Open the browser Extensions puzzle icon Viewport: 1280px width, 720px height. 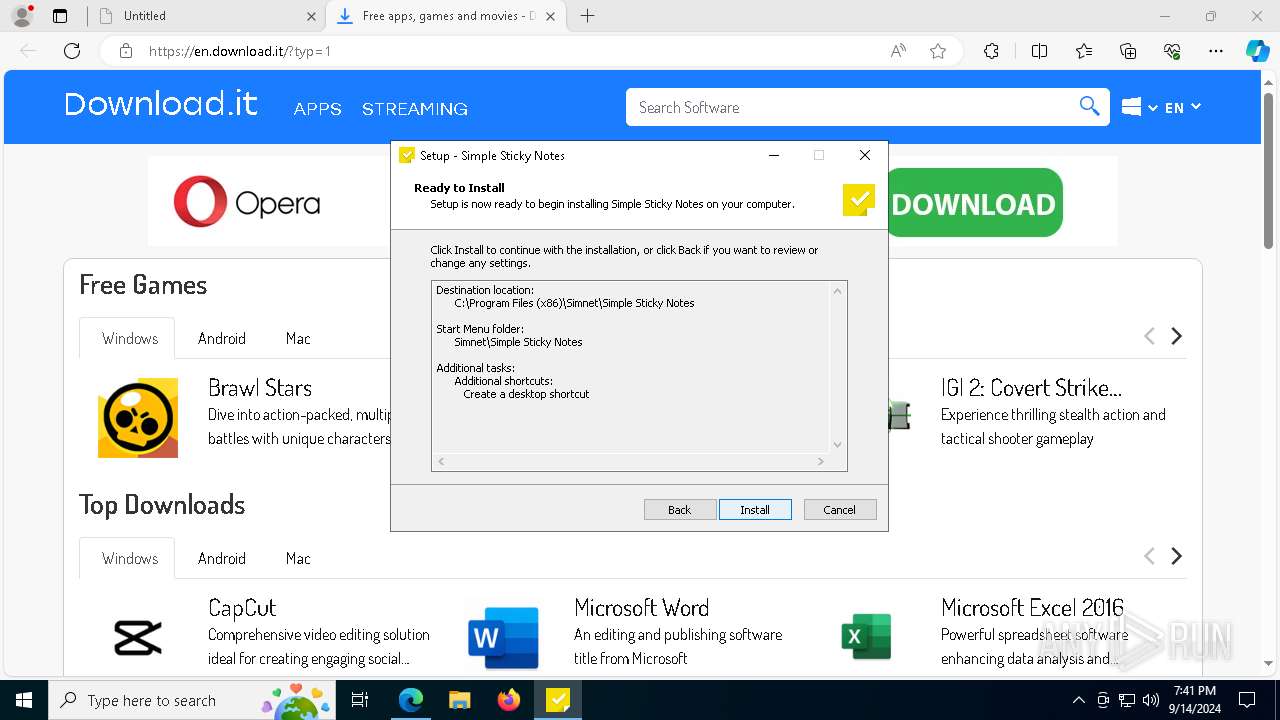[x=991, y=51]
